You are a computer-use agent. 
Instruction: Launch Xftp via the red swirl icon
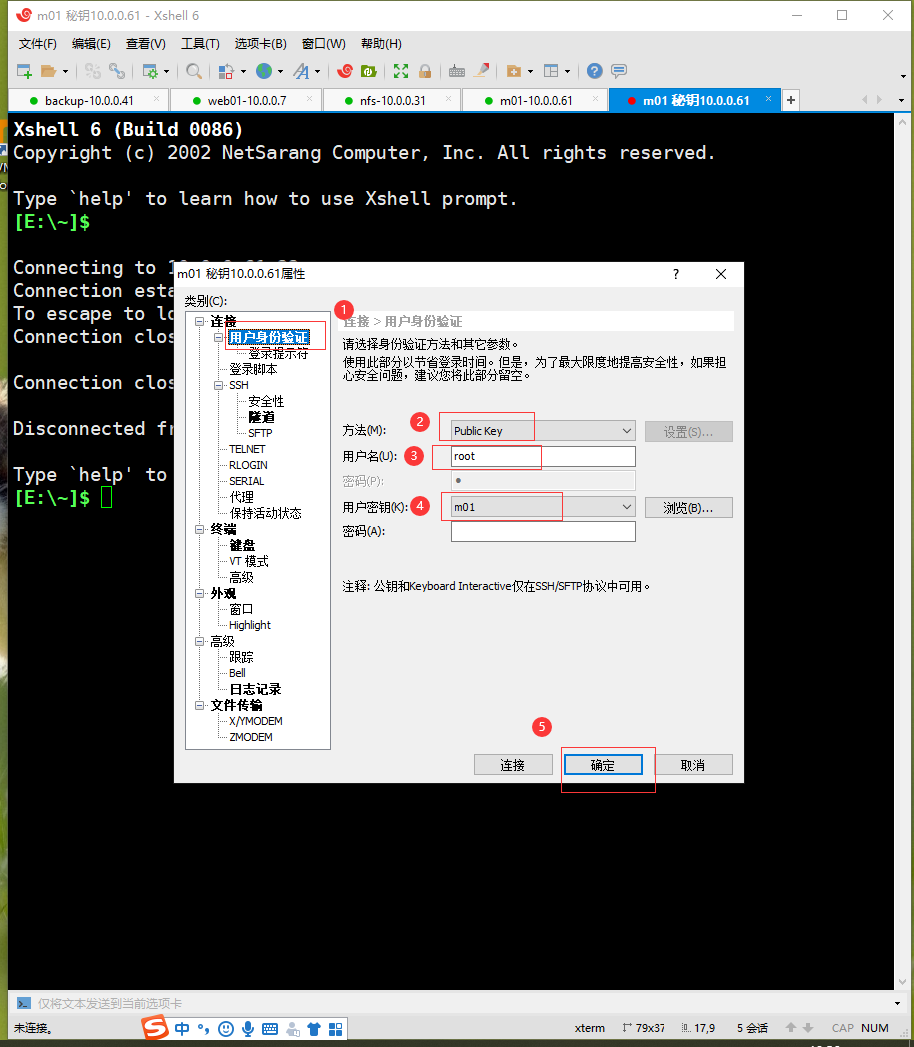345,71
